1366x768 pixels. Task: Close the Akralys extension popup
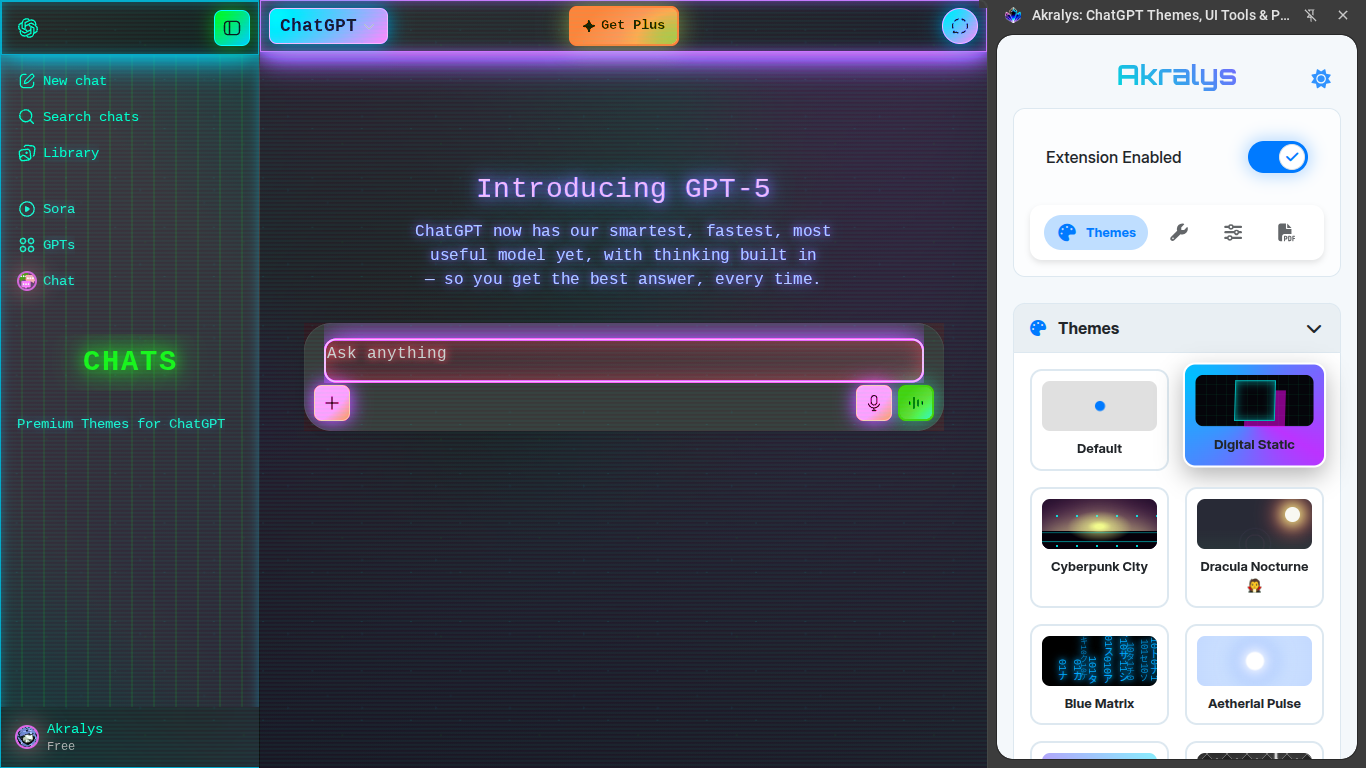(x=1343, y=15)
